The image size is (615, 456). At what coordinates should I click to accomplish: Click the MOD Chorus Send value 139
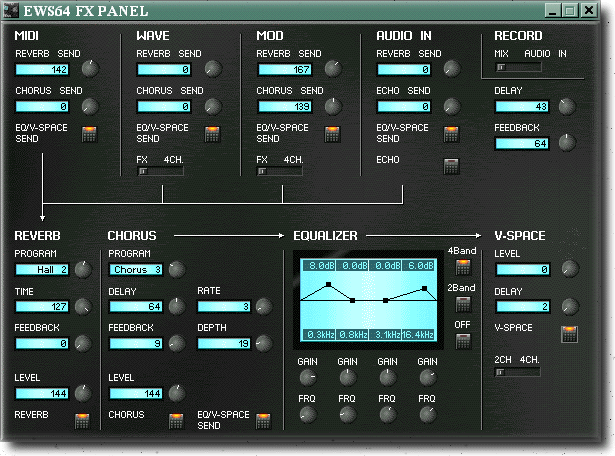coord(285,107)
